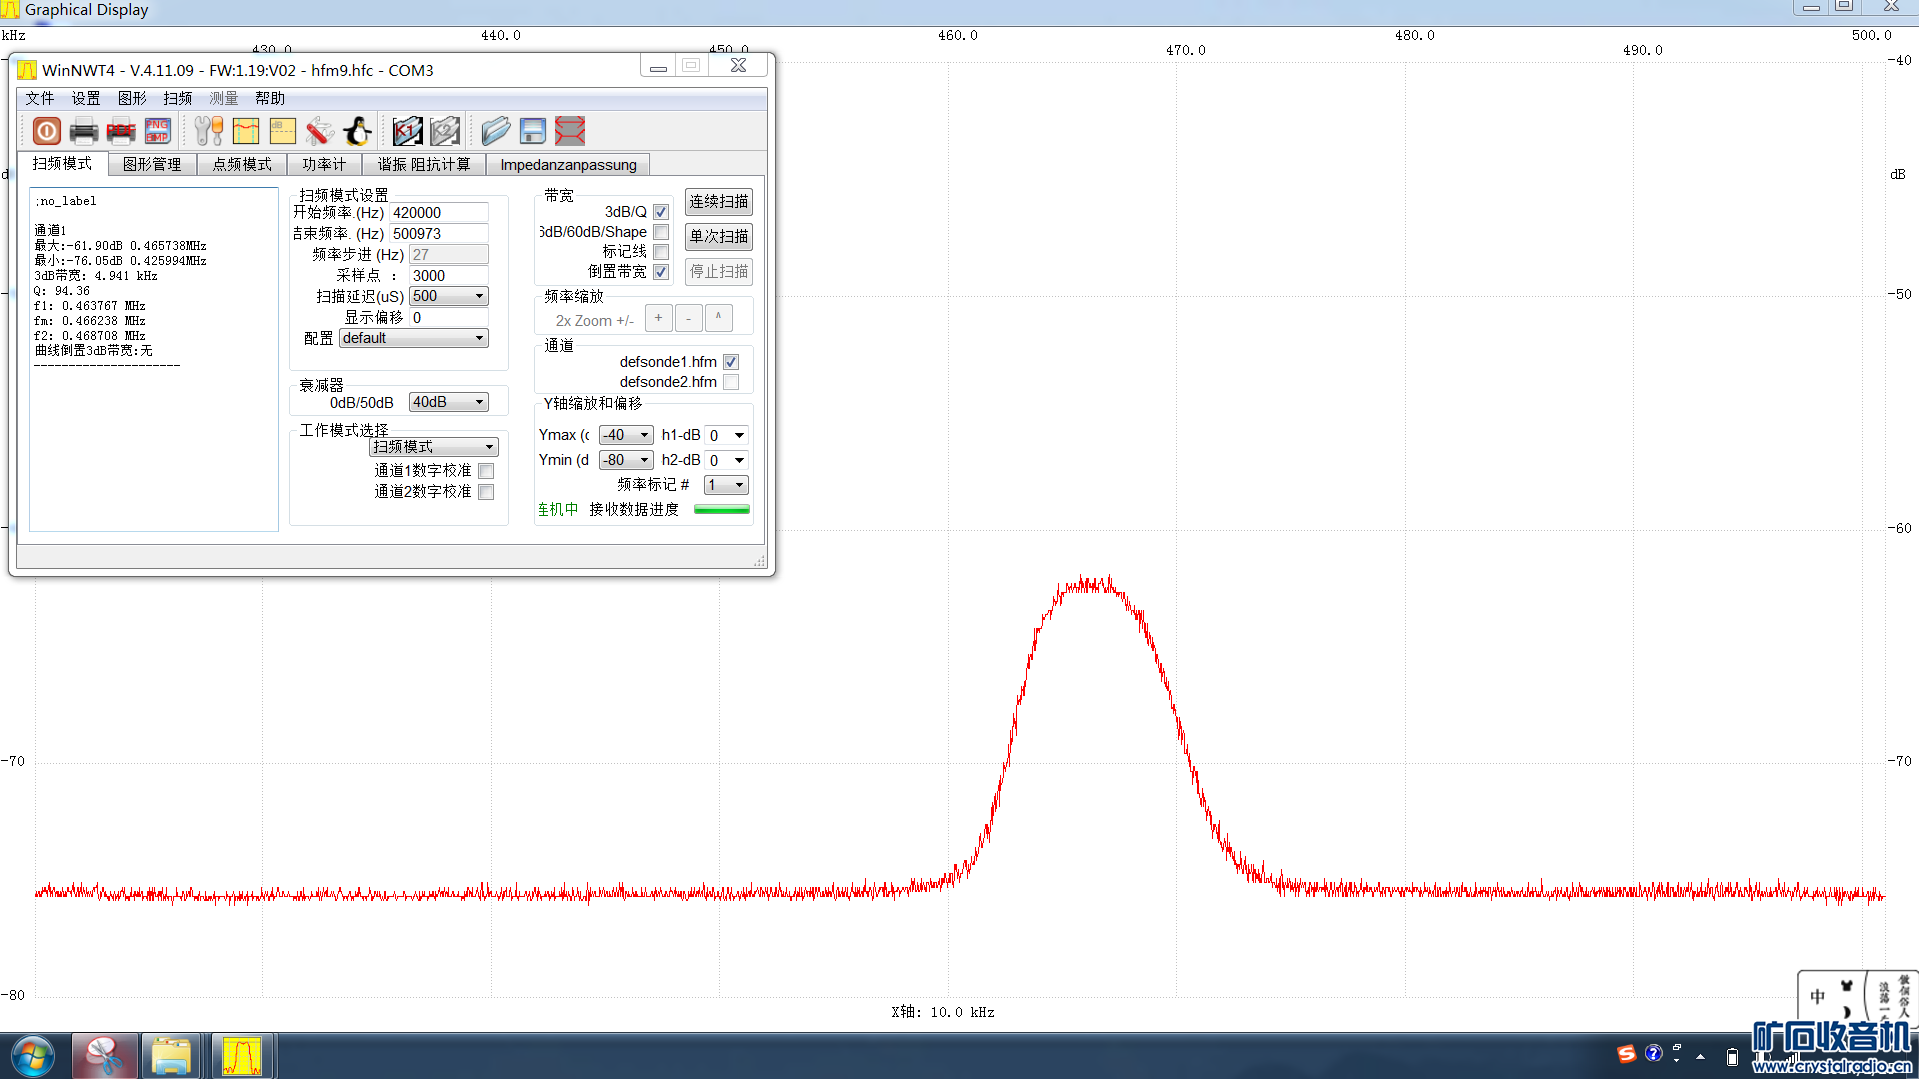Click the 停止扫描 stop sweep button
1919x1079 pixels.
(x=719, y=272)
